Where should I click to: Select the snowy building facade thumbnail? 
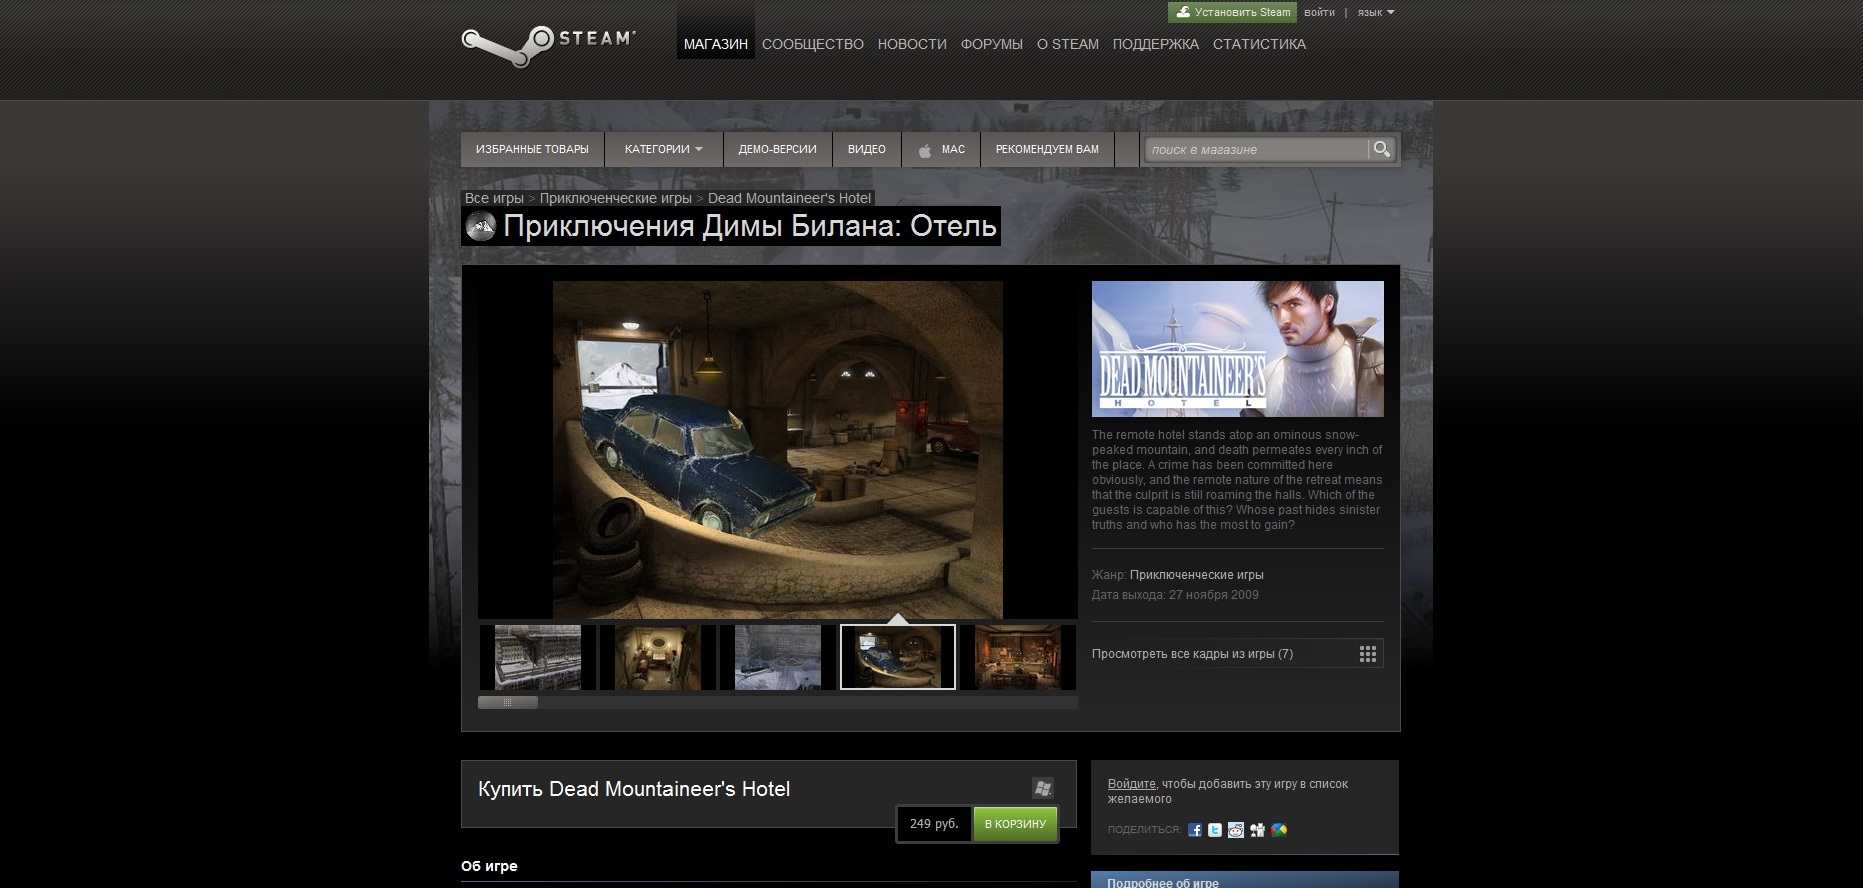coord(538,658)
